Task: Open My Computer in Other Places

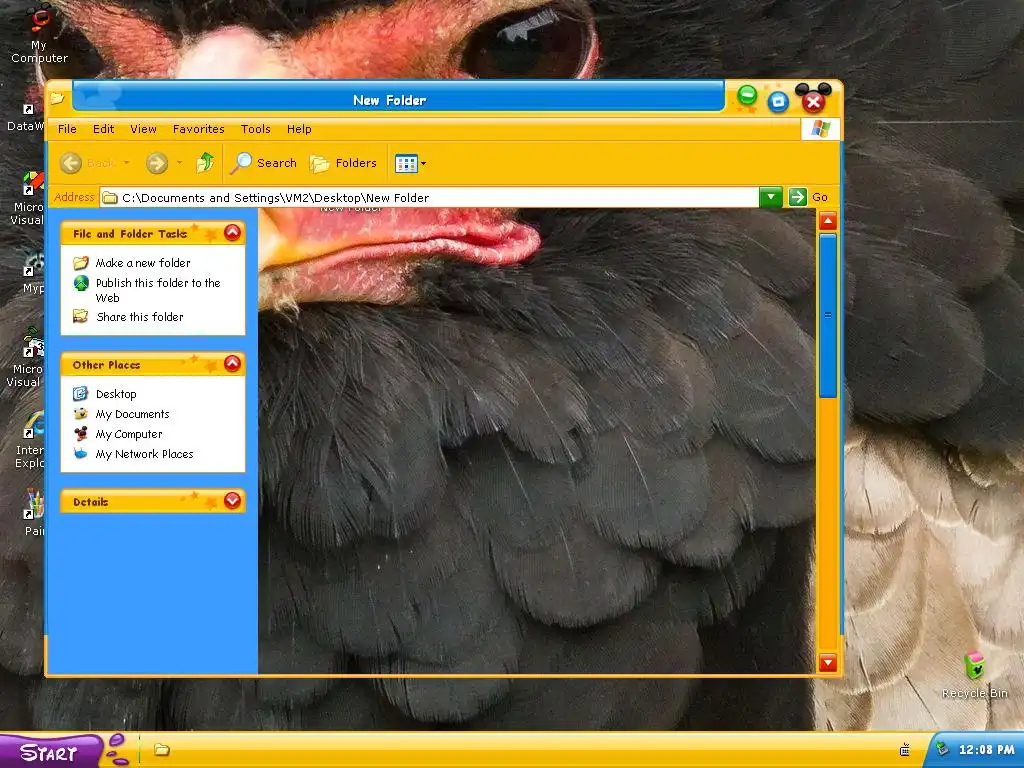Action: 129,434
